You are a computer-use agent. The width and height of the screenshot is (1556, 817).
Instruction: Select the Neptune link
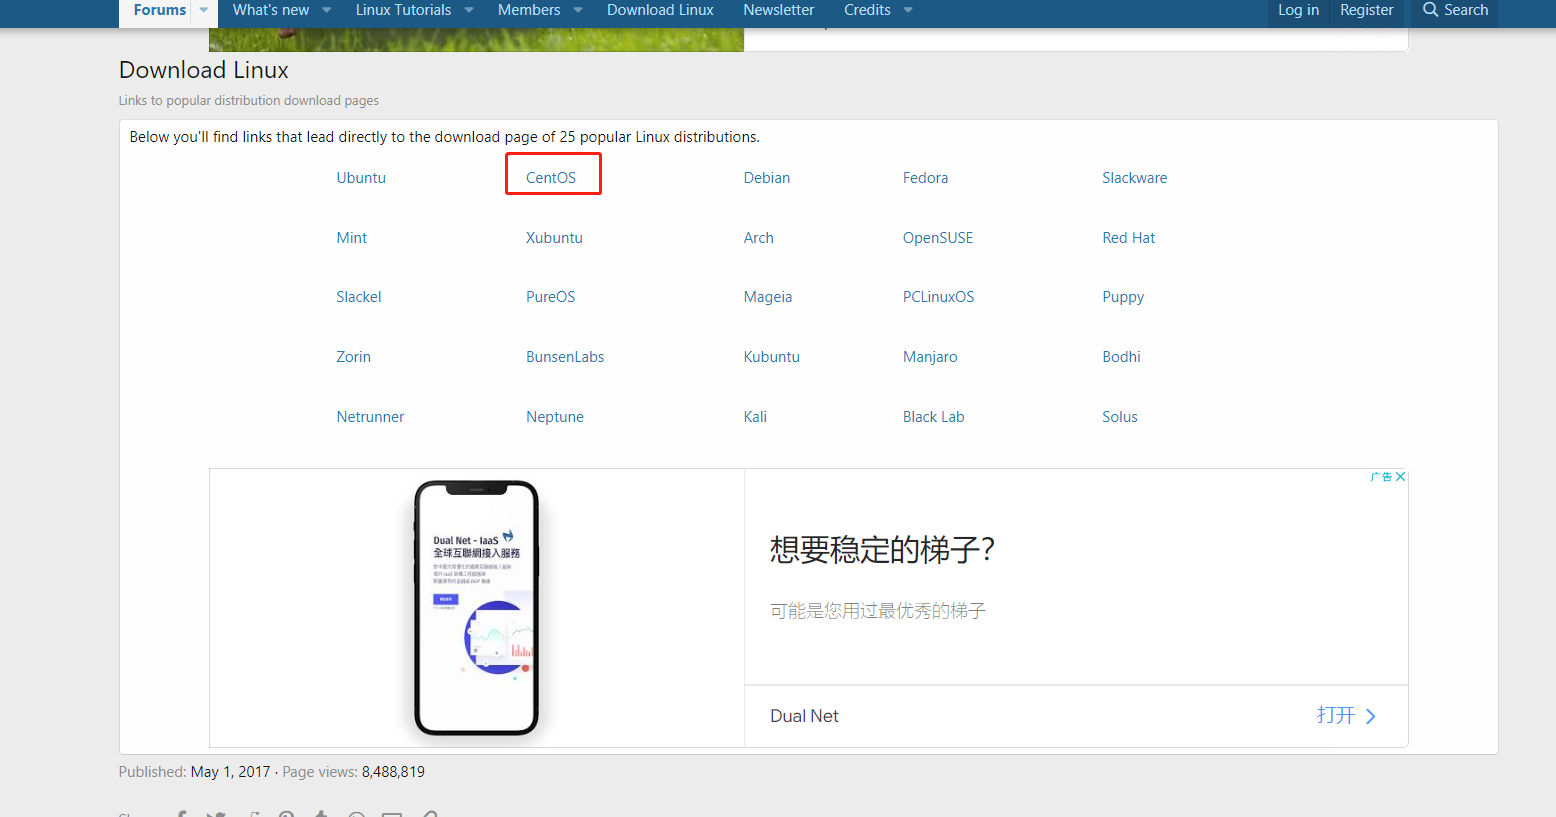point(555,417)
